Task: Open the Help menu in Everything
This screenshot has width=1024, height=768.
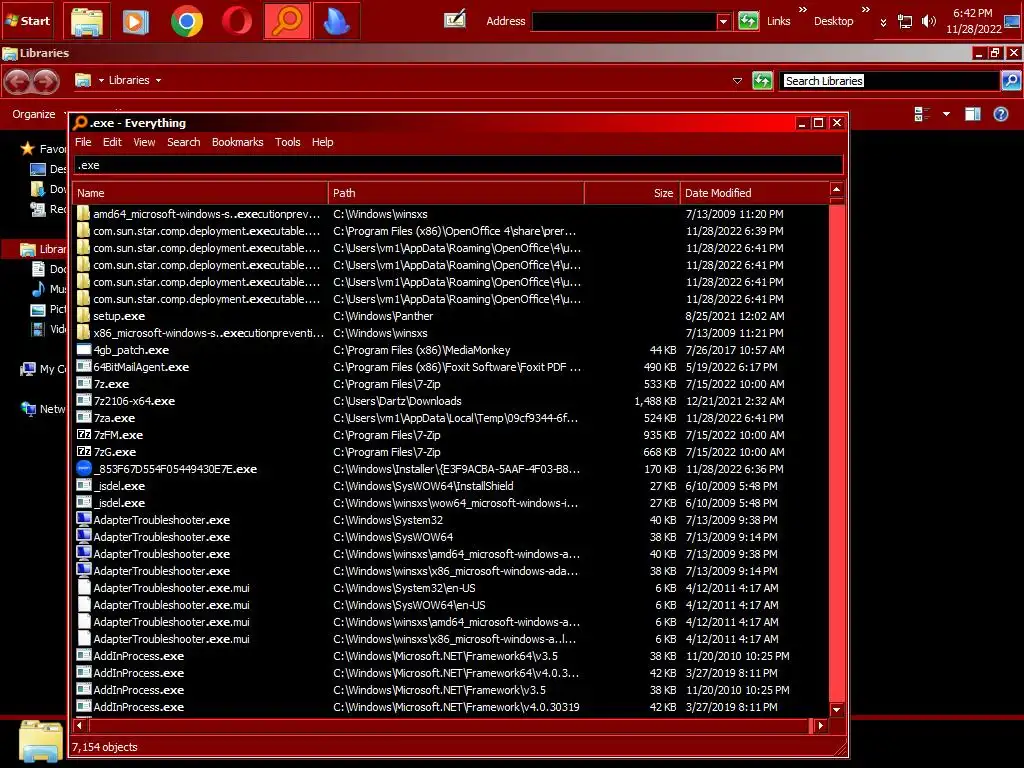Action: point(323,142)
